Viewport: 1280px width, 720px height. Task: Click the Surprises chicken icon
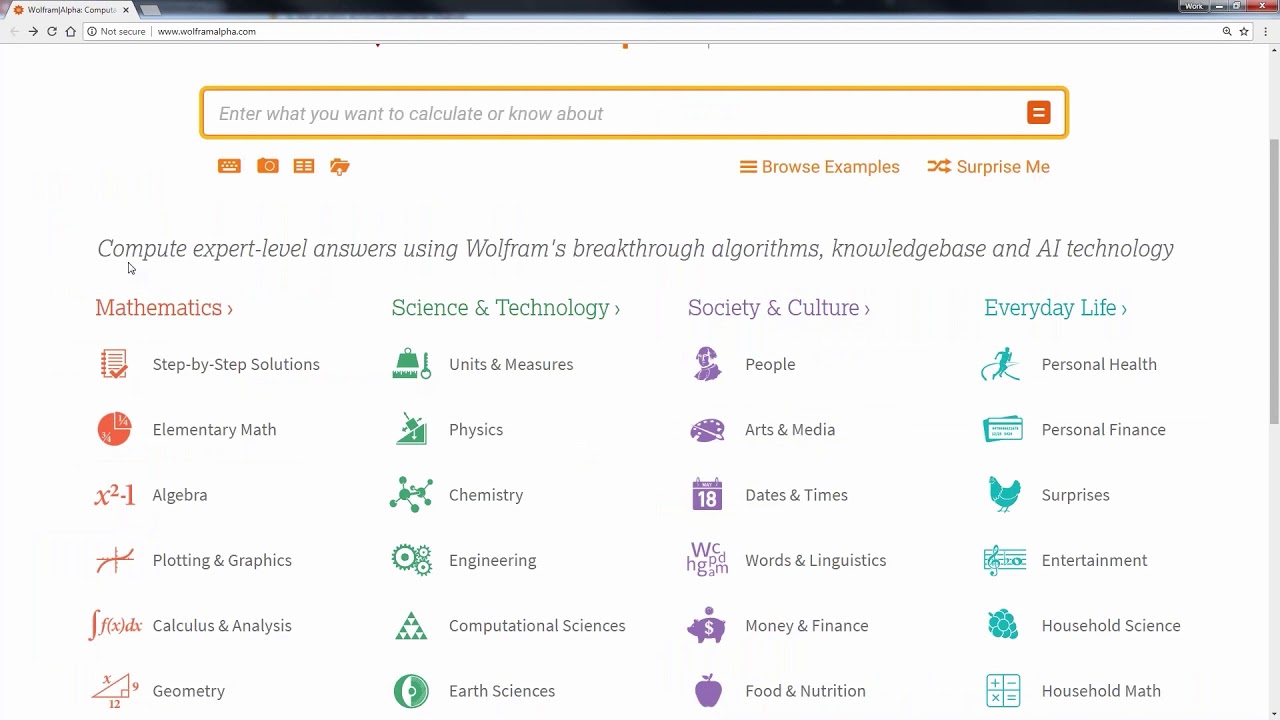1004,494
